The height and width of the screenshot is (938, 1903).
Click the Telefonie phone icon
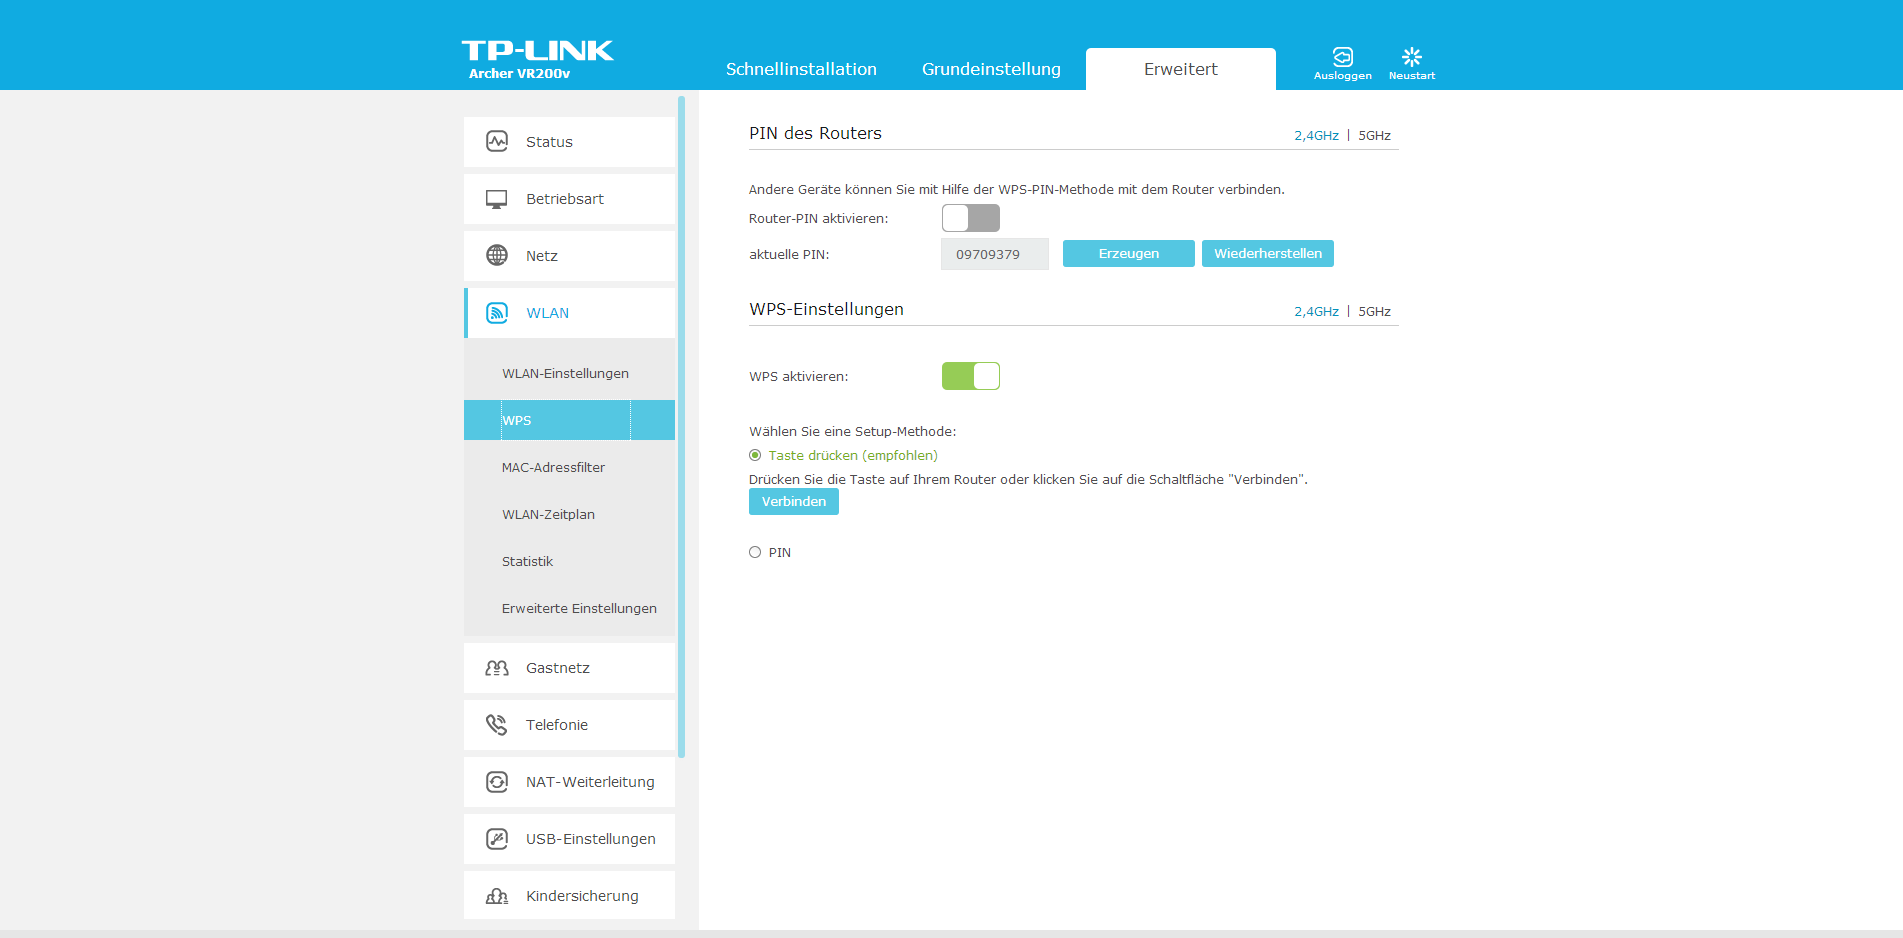(x=497, y=725)
